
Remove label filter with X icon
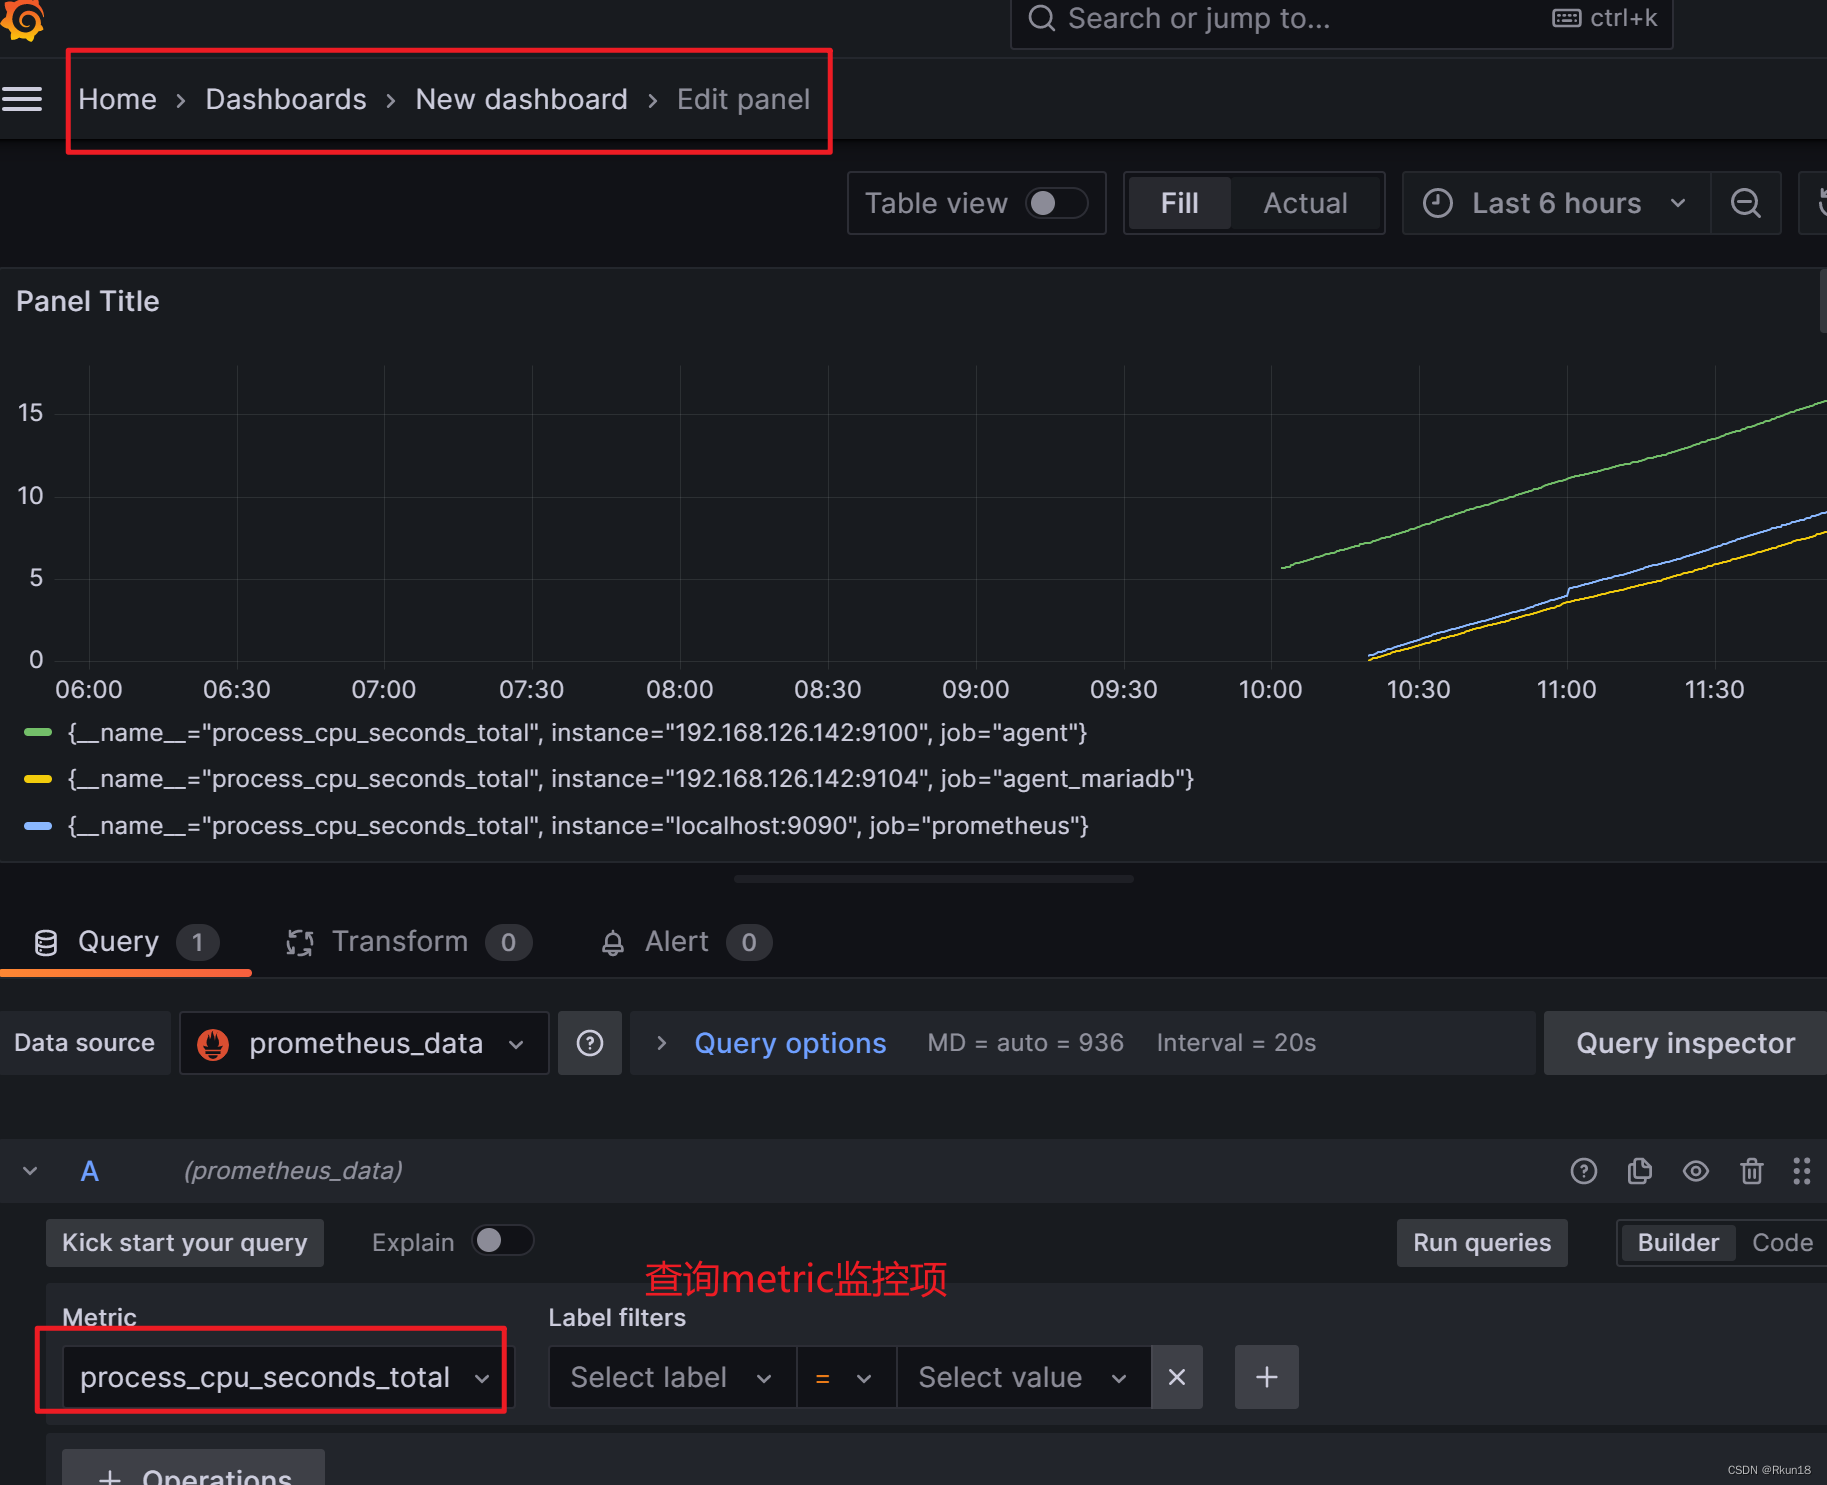coord(1177,1377)
